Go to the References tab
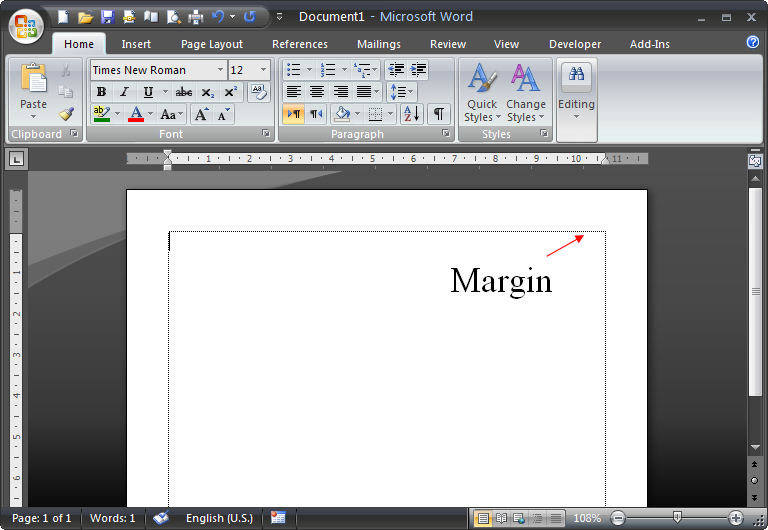 300,44
